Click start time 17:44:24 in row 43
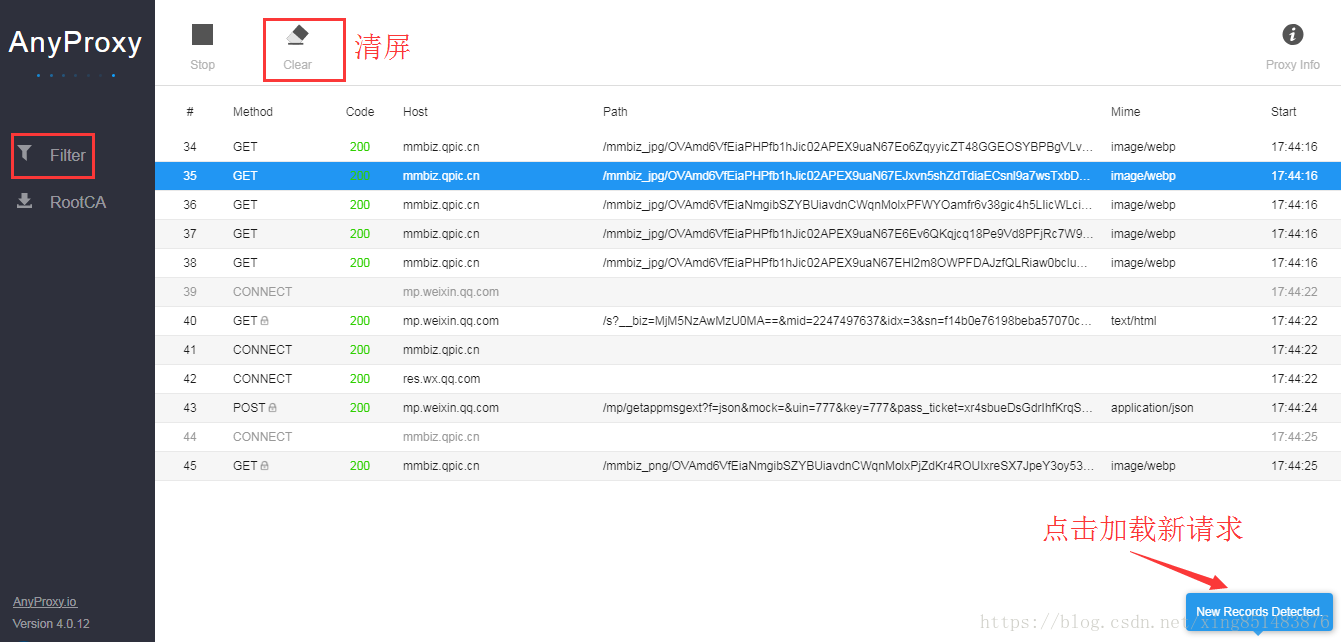This screenshot has height=642, width=1341. 1294,408
